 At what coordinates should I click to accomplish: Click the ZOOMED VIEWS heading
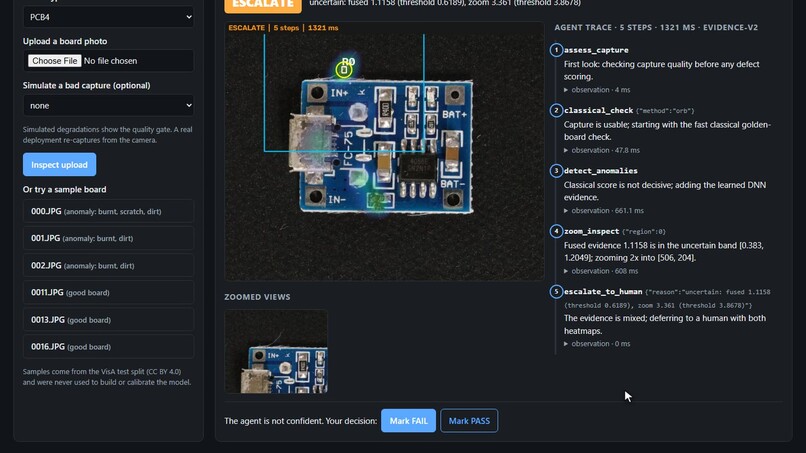pos(257,297)
